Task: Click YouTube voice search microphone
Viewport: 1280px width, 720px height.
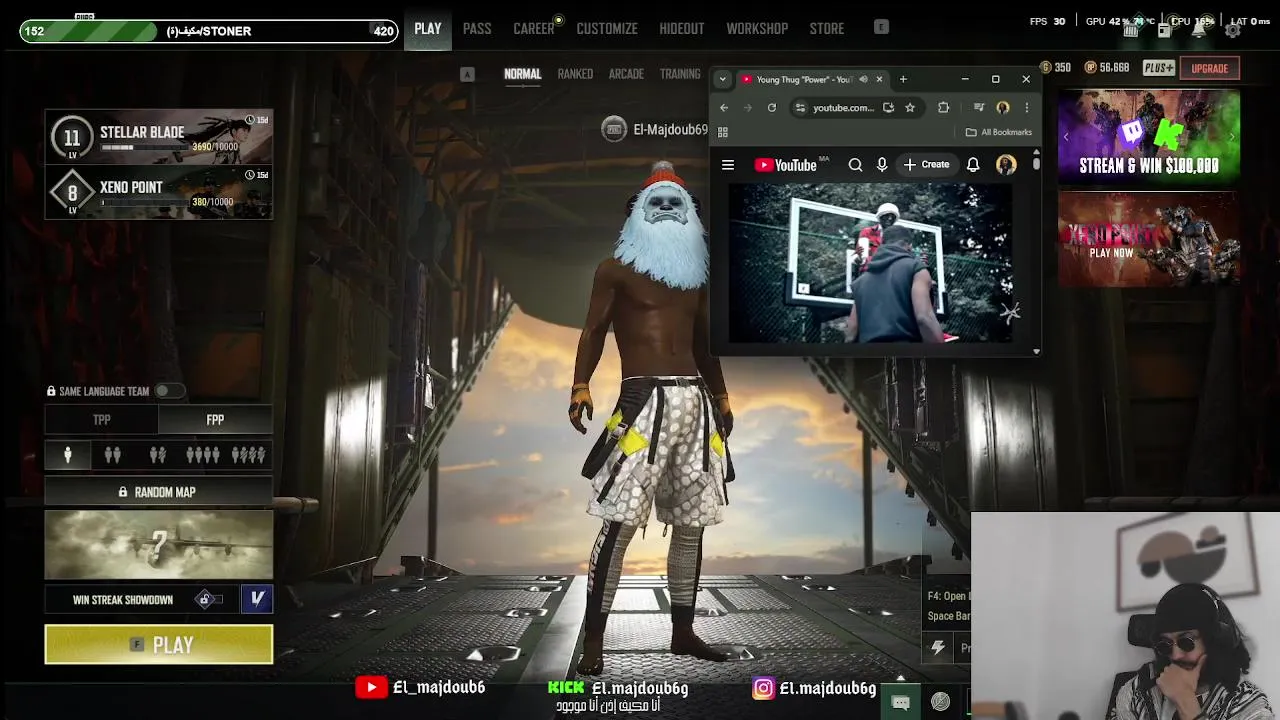Action: (882, 165)
